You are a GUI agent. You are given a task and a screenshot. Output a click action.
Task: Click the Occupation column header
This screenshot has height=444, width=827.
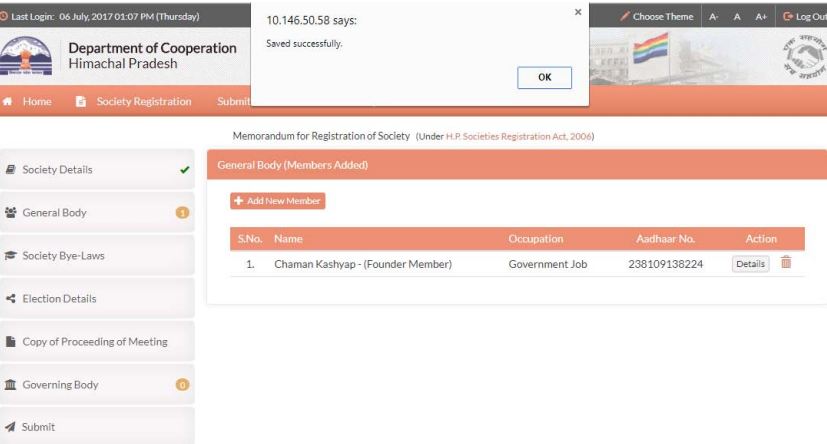pyautogui.click(x=536, y=239)
